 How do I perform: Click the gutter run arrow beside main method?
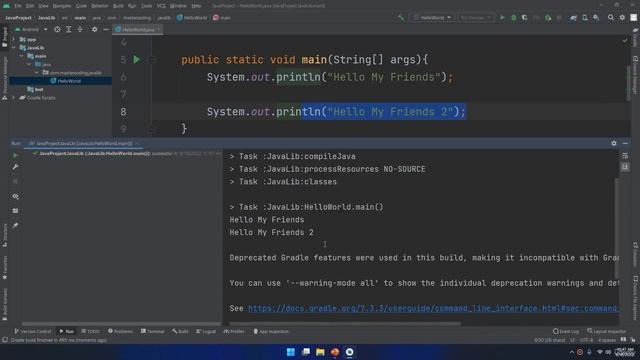click(x=136, y=60)
